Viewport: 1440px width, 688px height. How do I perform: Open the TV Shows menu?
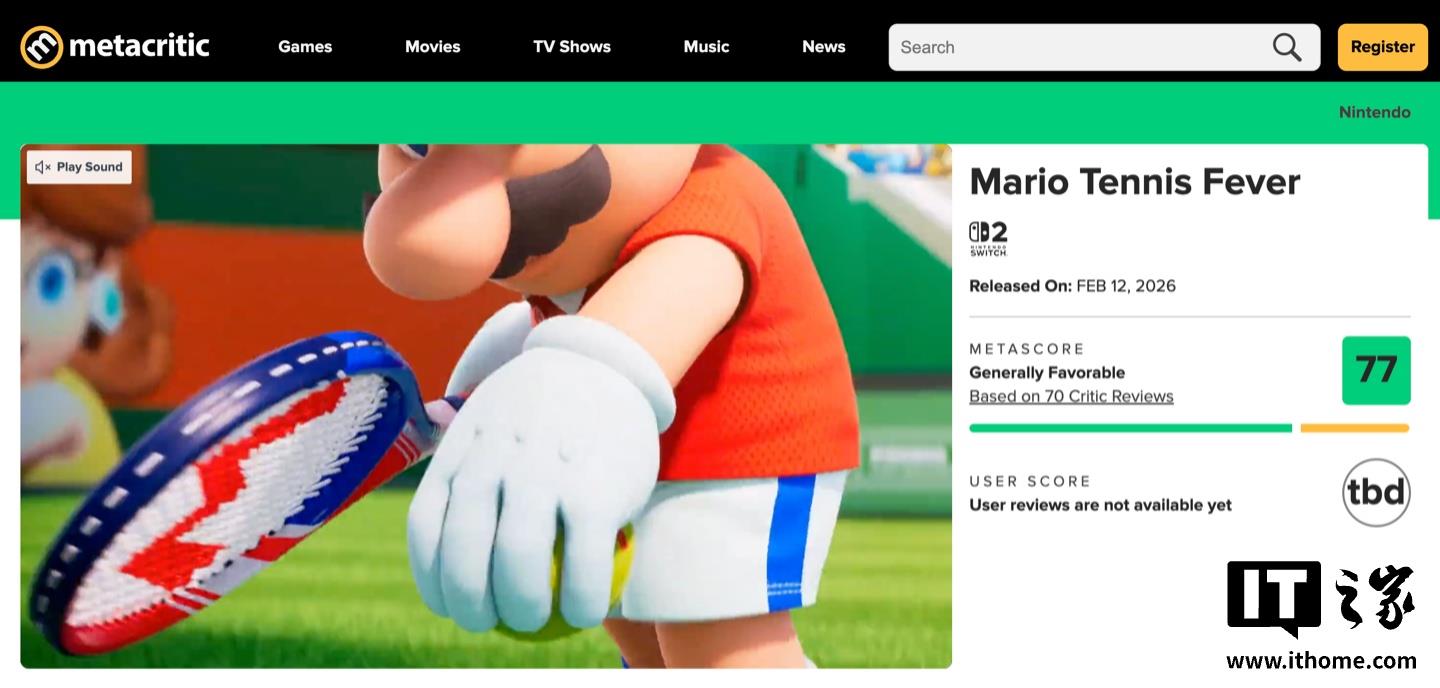572,47
